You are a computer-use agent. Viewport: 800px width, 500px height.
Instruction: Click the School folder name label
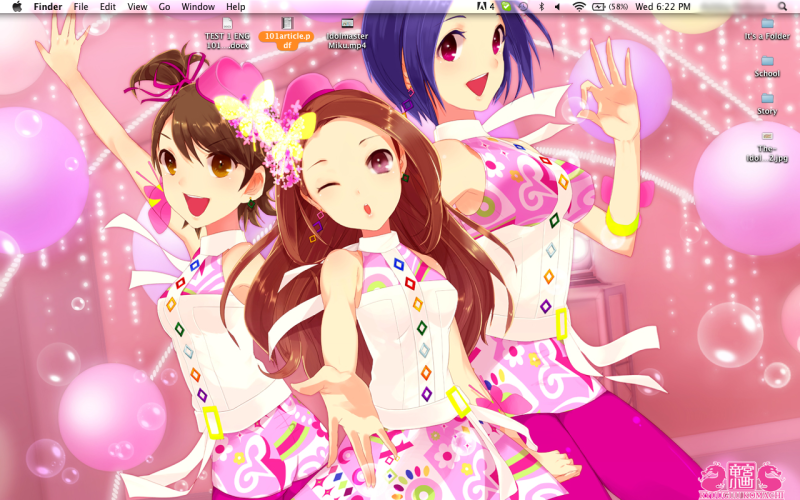click(x=767, y=73)
